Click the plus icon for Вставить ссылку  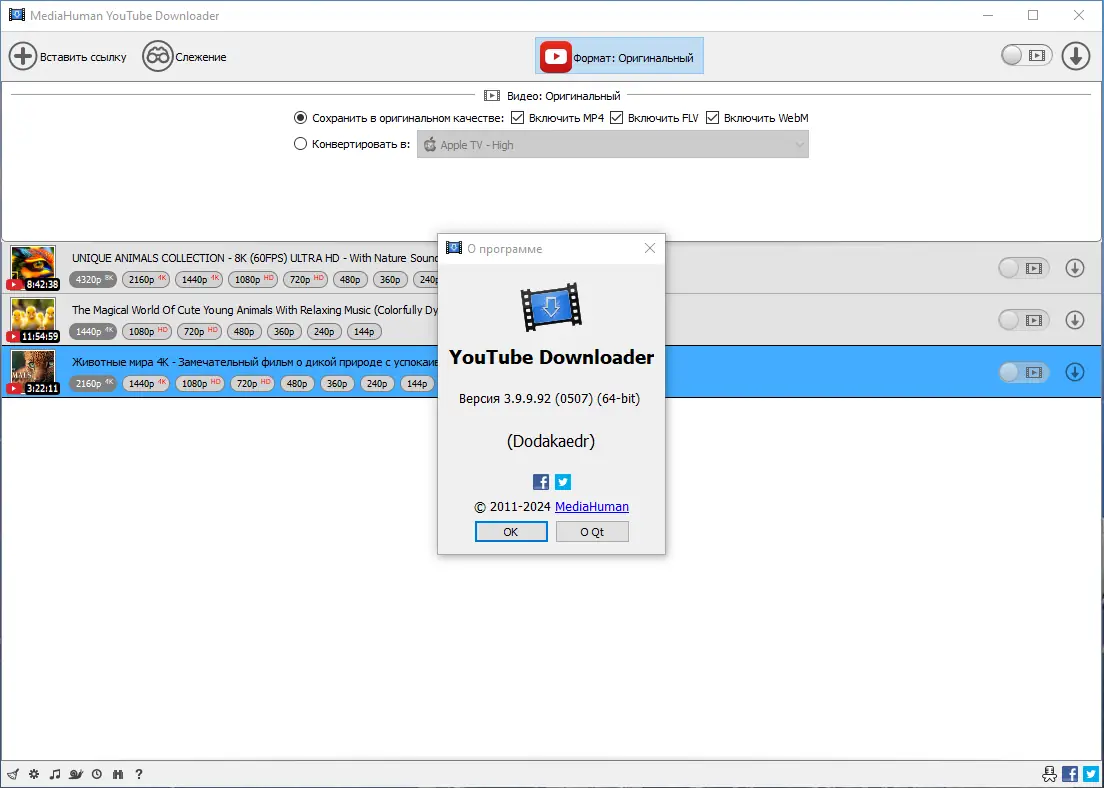tap(23, 56)
